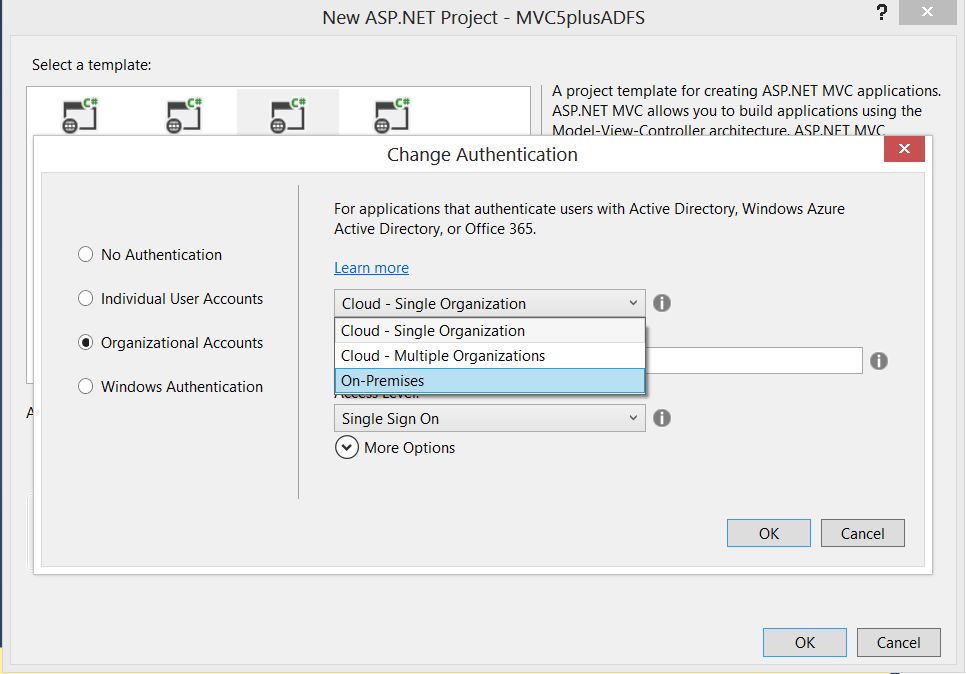The image size is (966, 674).
Task: Select the highlighted third template icon
Action: click(288, 116)
